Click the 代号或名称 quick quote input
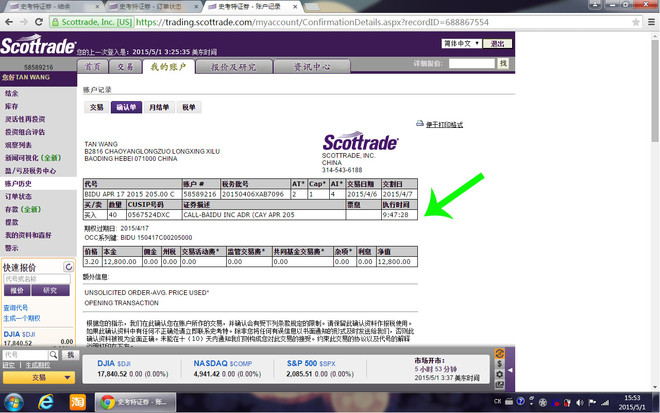The image size is (660, 413). click(x=37, y=279)
